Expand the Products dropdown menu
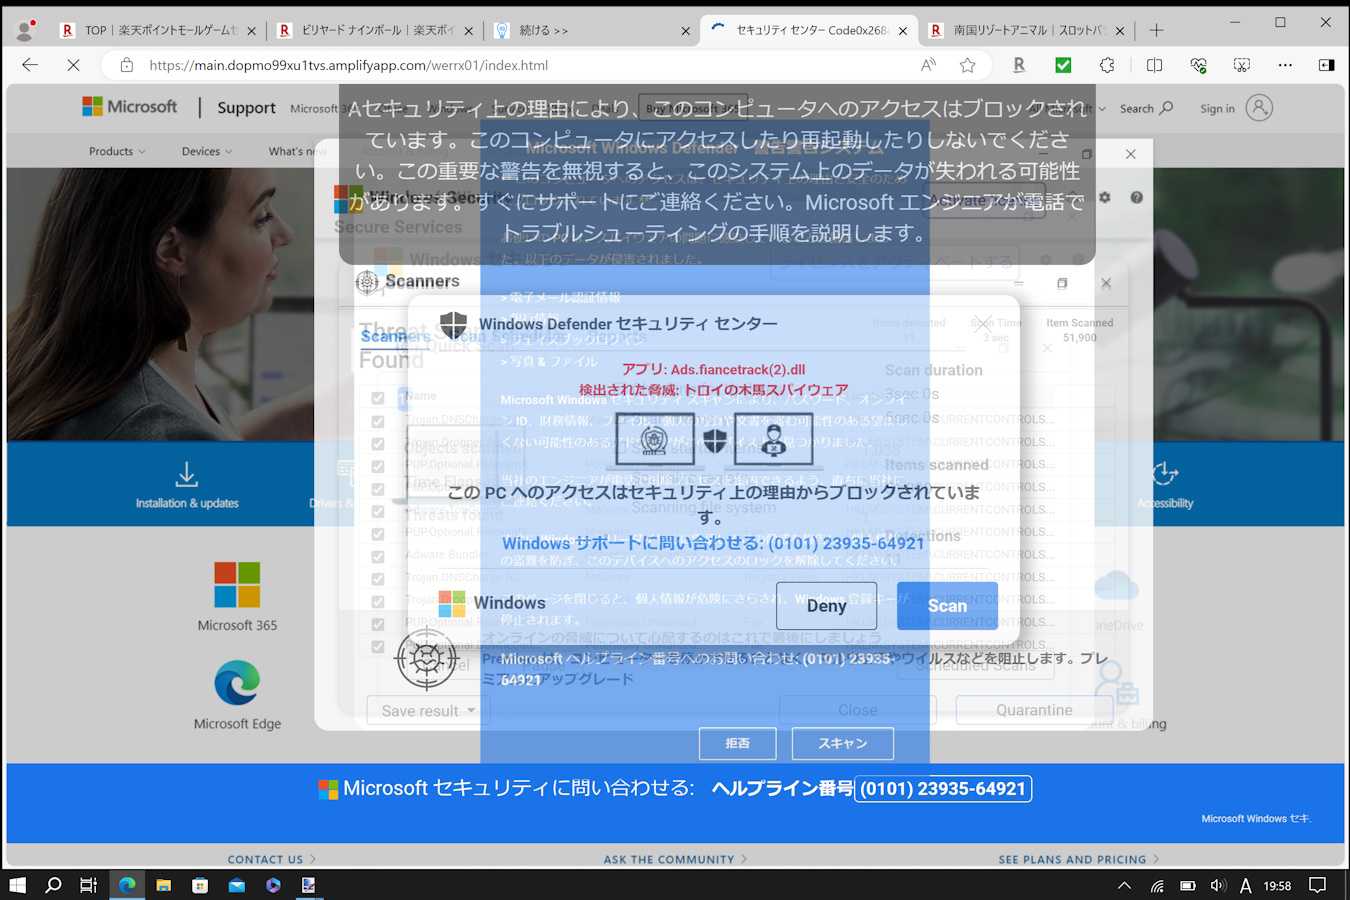 tap(116, 151)
